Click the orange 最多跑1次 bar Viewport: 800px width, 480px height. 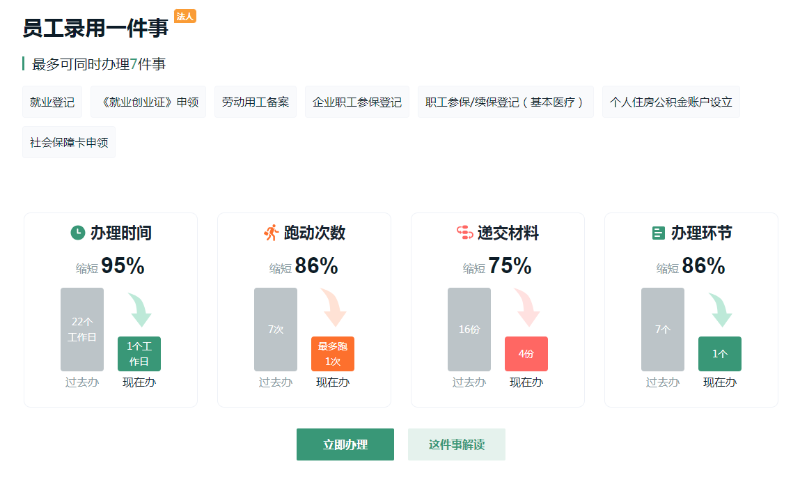333,353
